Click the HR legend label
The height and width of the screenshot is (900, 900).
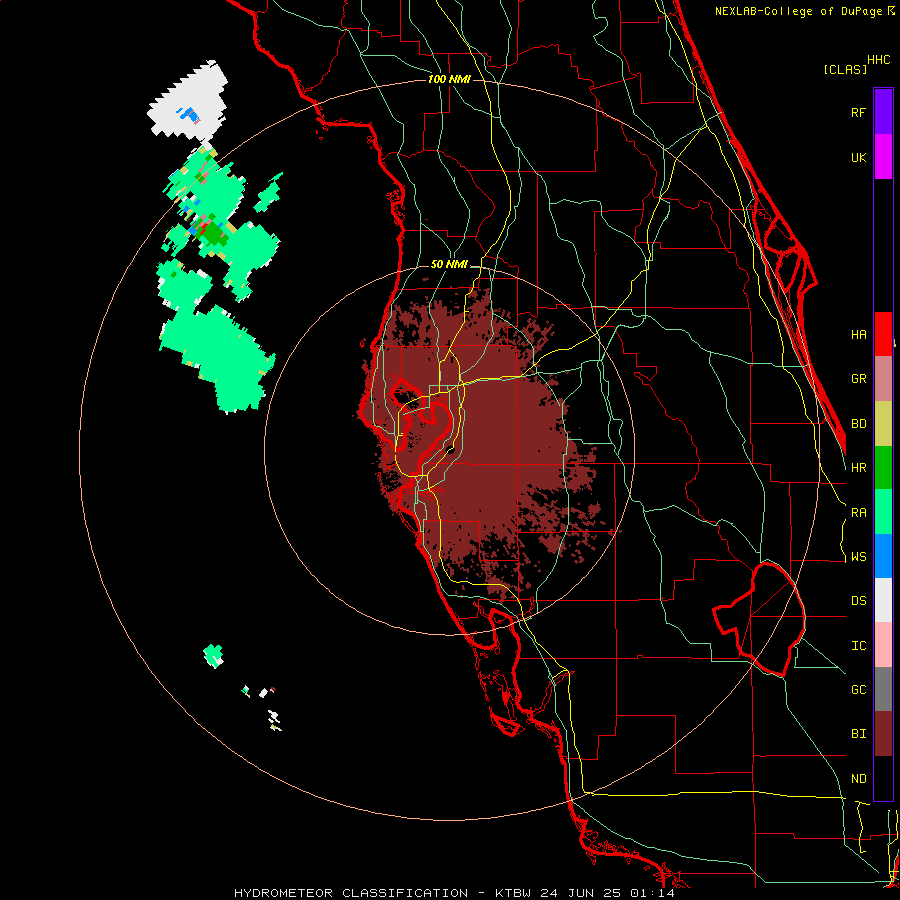tap(858, 467)
